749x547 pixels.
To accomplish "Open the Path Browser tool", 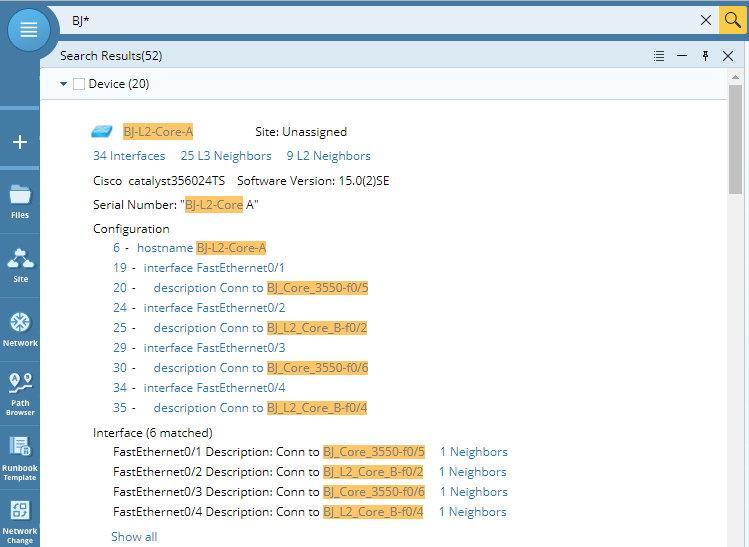I will (20, 392).
